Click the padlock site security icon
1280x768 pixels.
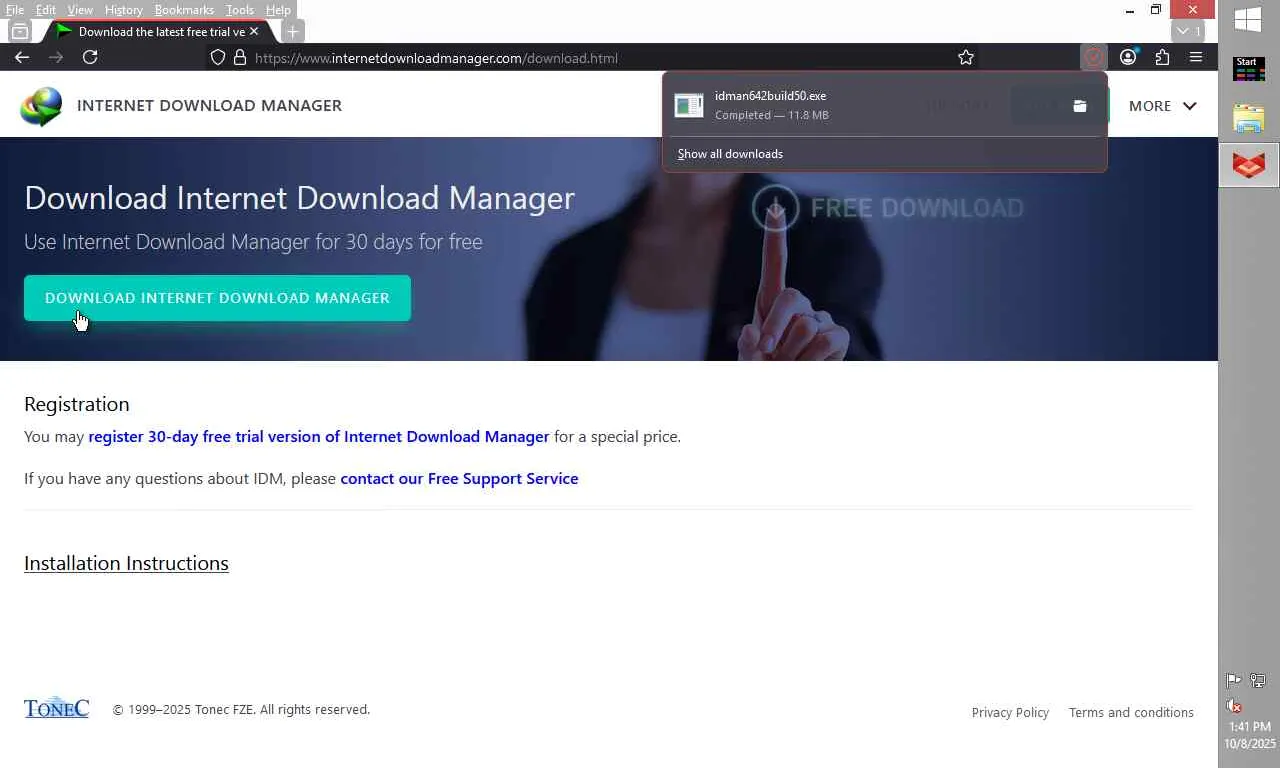point(240,58)
